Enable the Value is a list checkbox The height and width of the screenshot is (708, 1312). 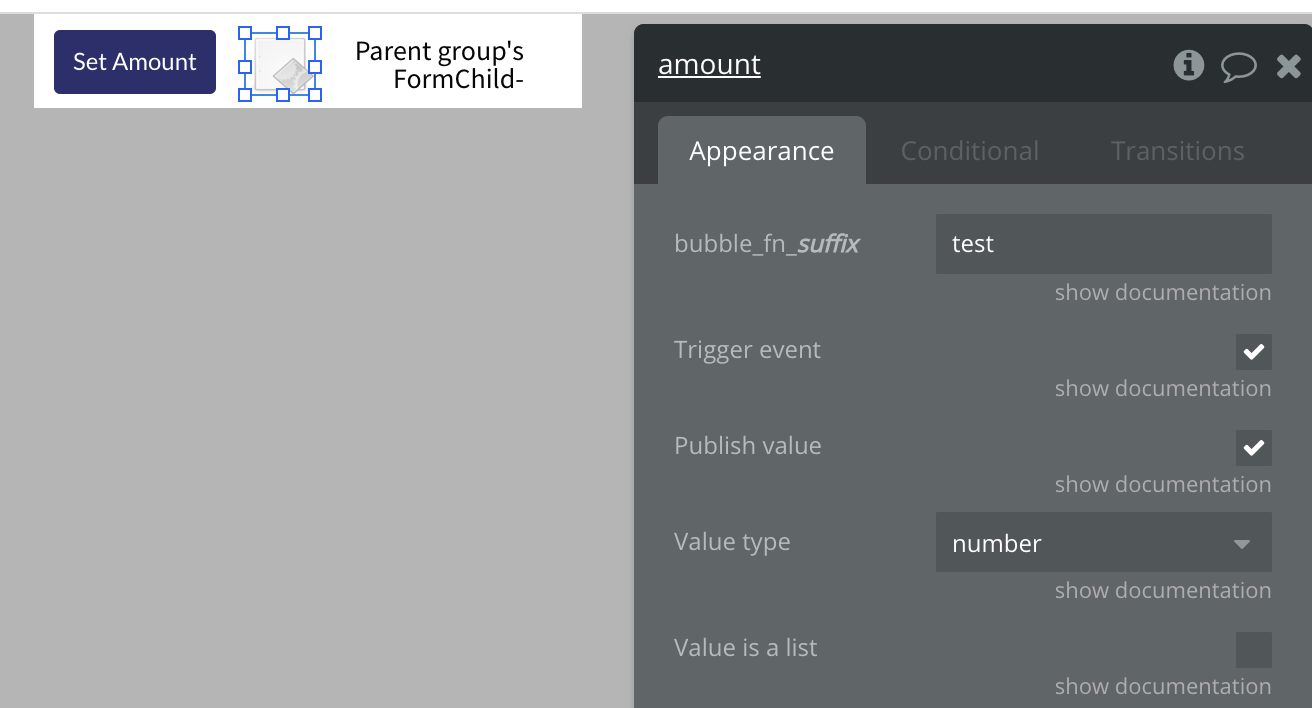pyautogui.click(x=1253, y=650)
